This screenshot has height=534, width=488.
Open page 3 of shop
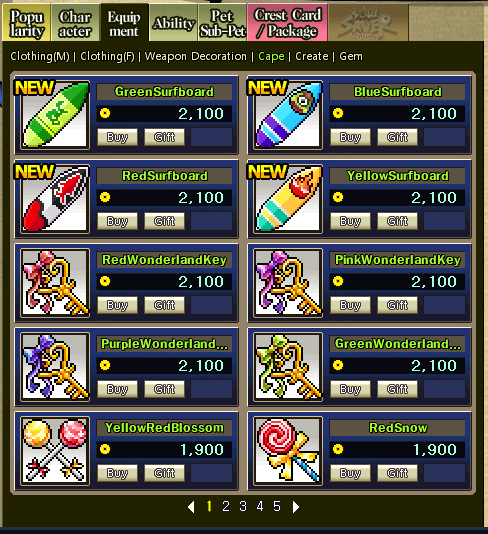click(x=243, y=506)
